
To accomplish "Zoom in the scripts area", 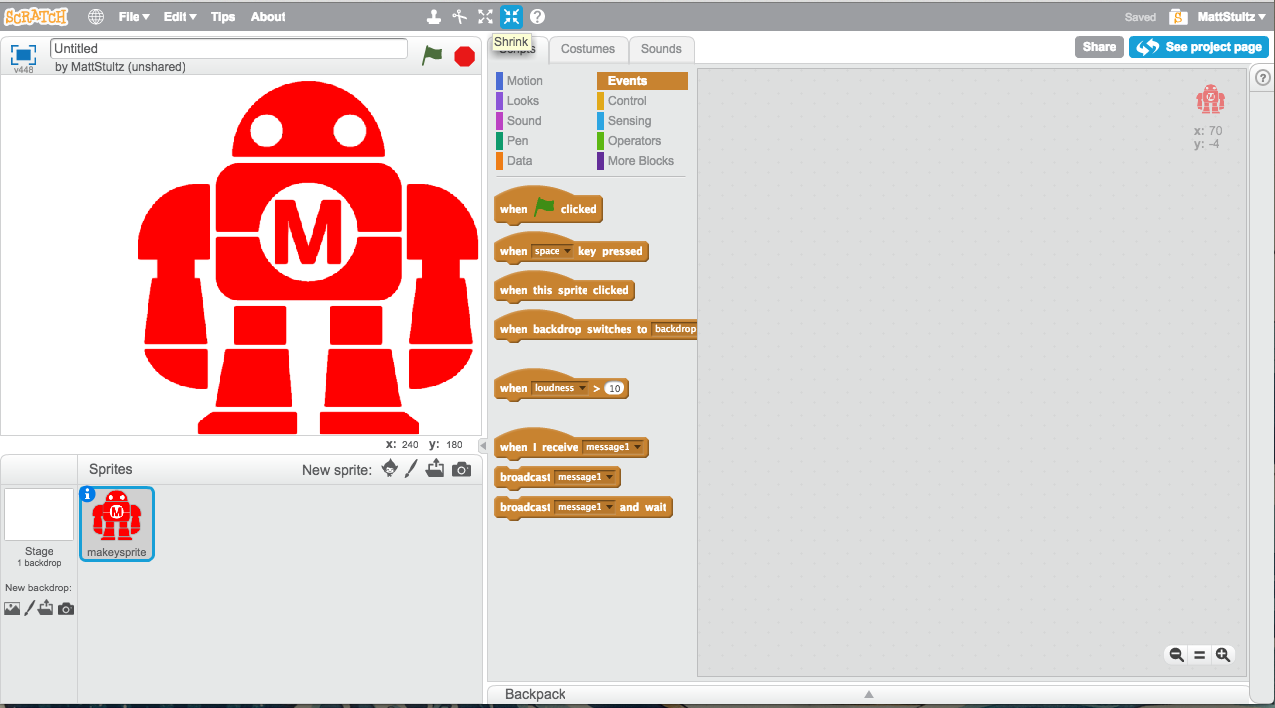I will (1222, 655).
